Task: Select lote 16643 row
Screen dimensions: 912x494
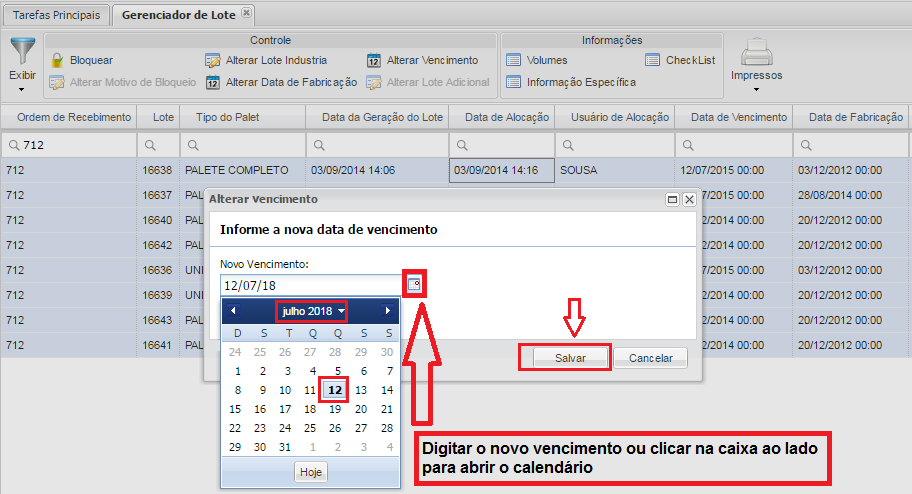Action: (158, 320)
